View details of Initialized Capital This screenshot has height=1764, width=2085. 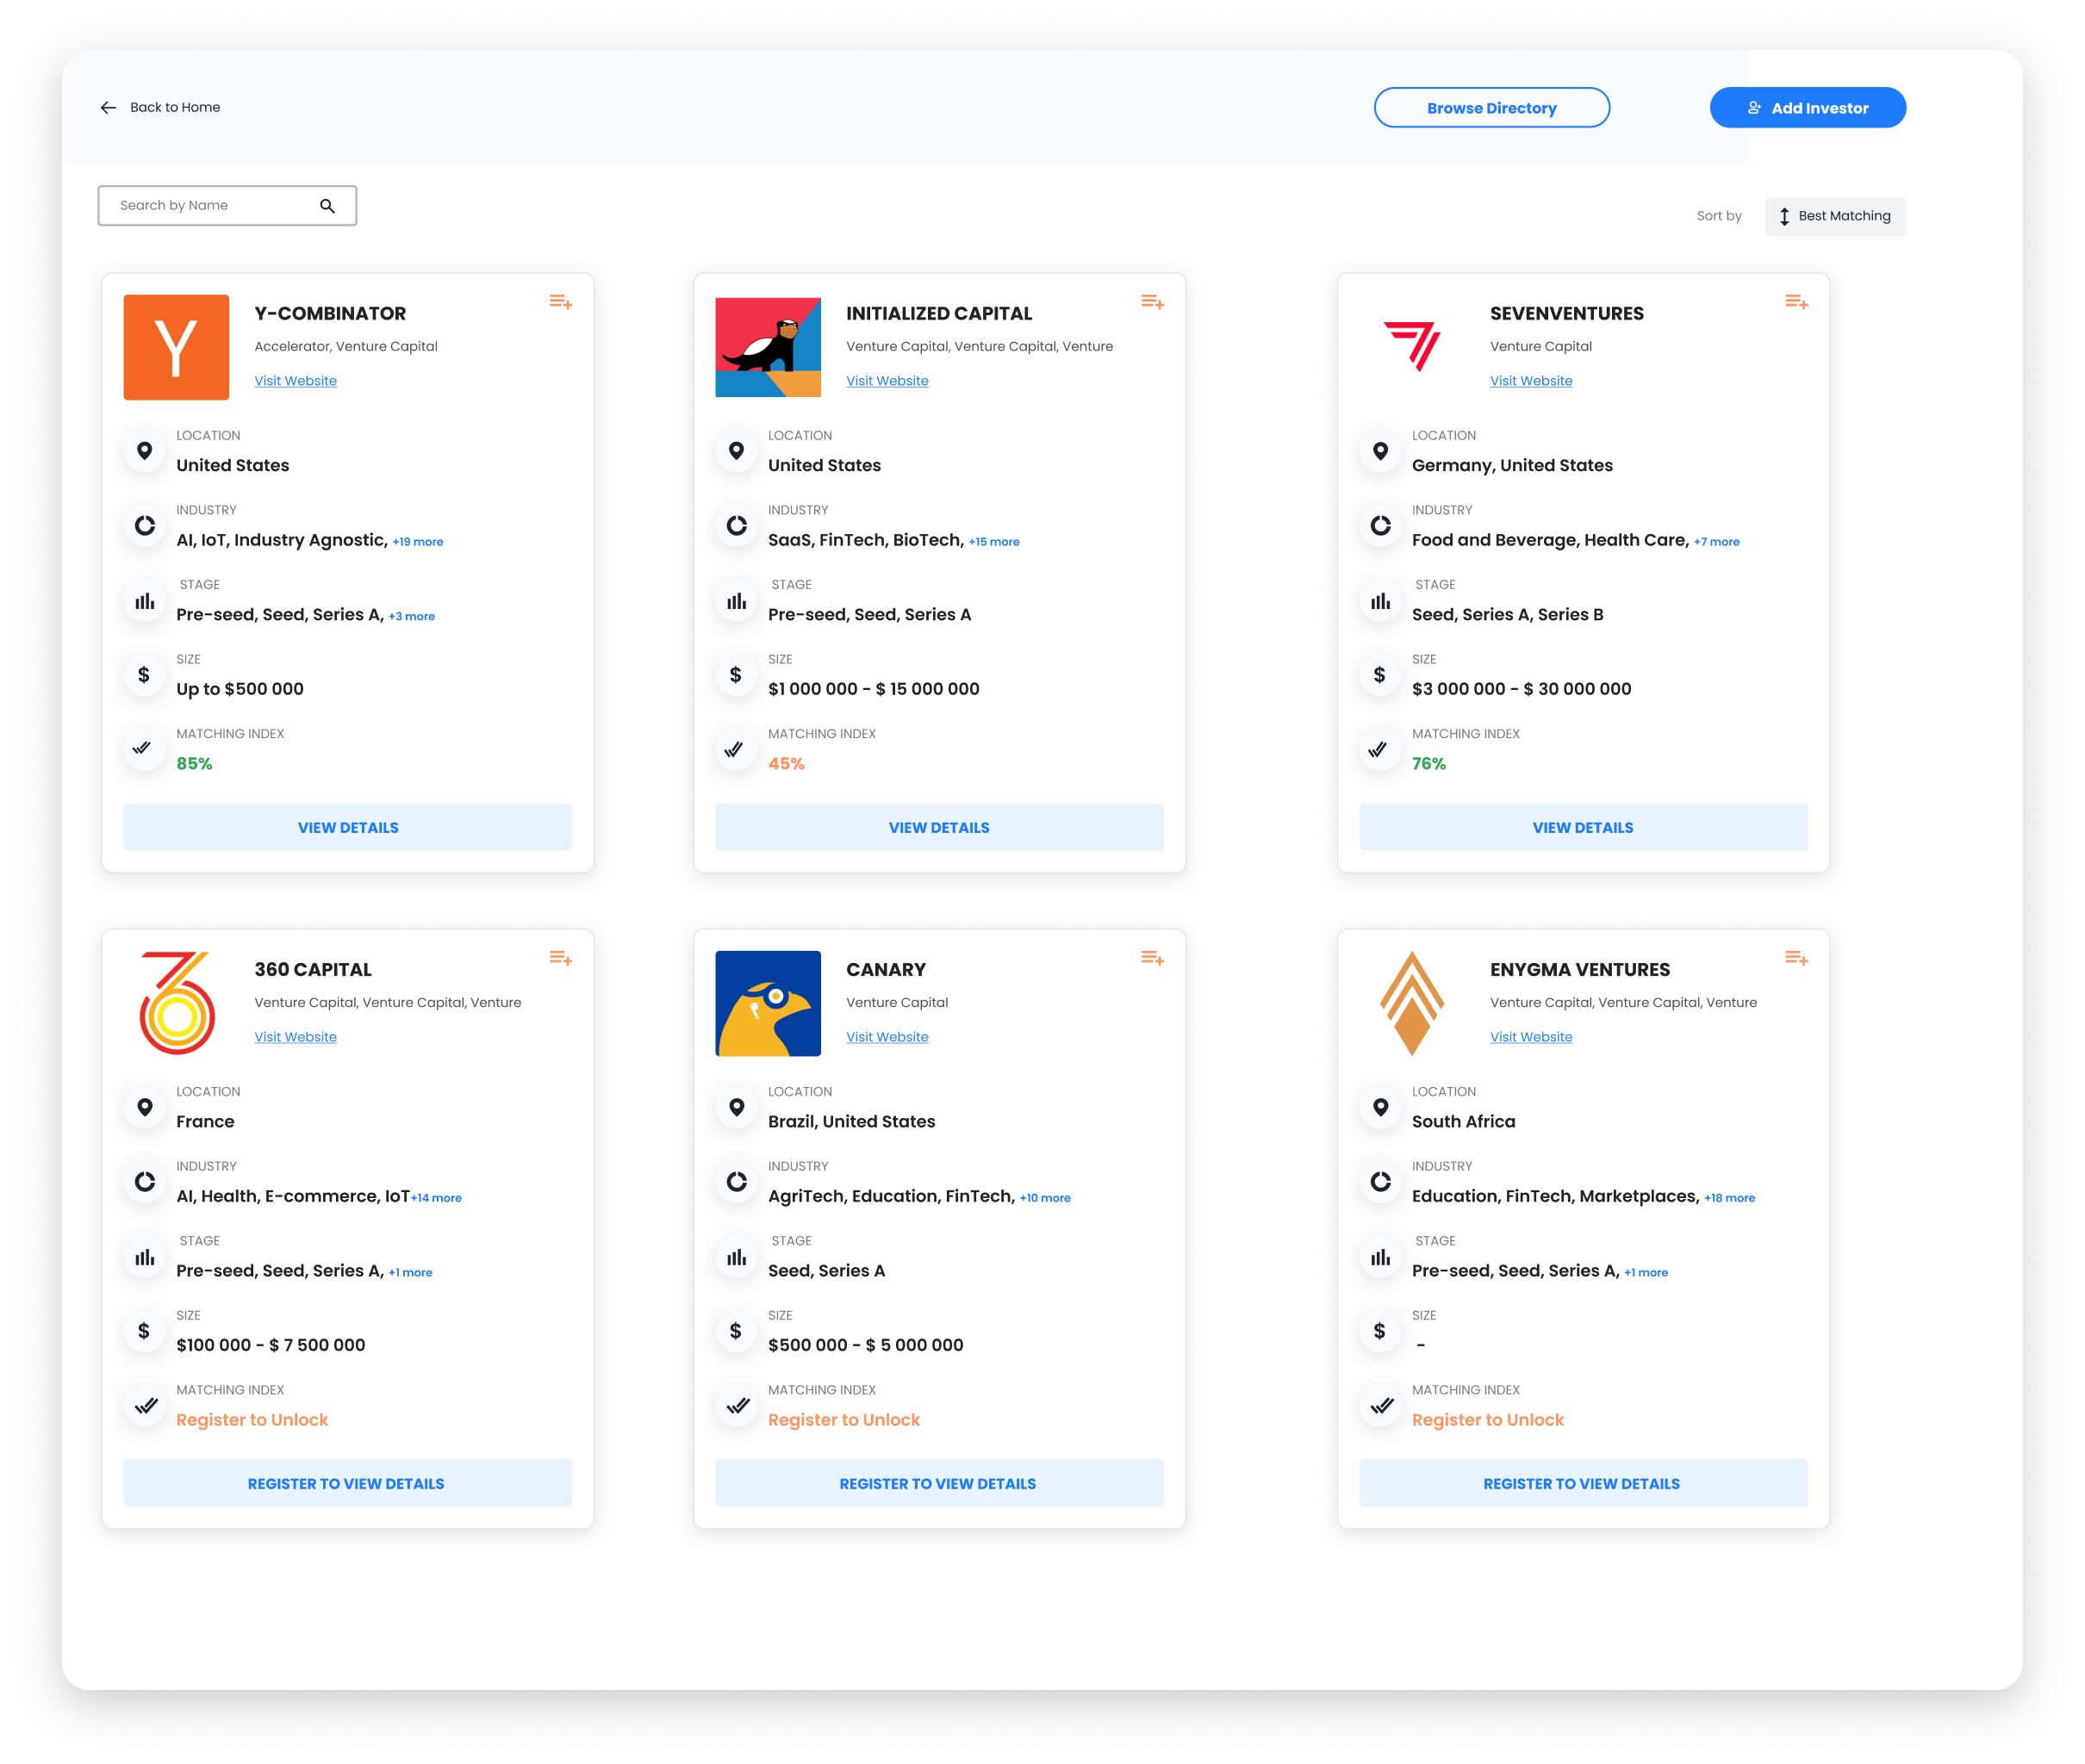939,828
